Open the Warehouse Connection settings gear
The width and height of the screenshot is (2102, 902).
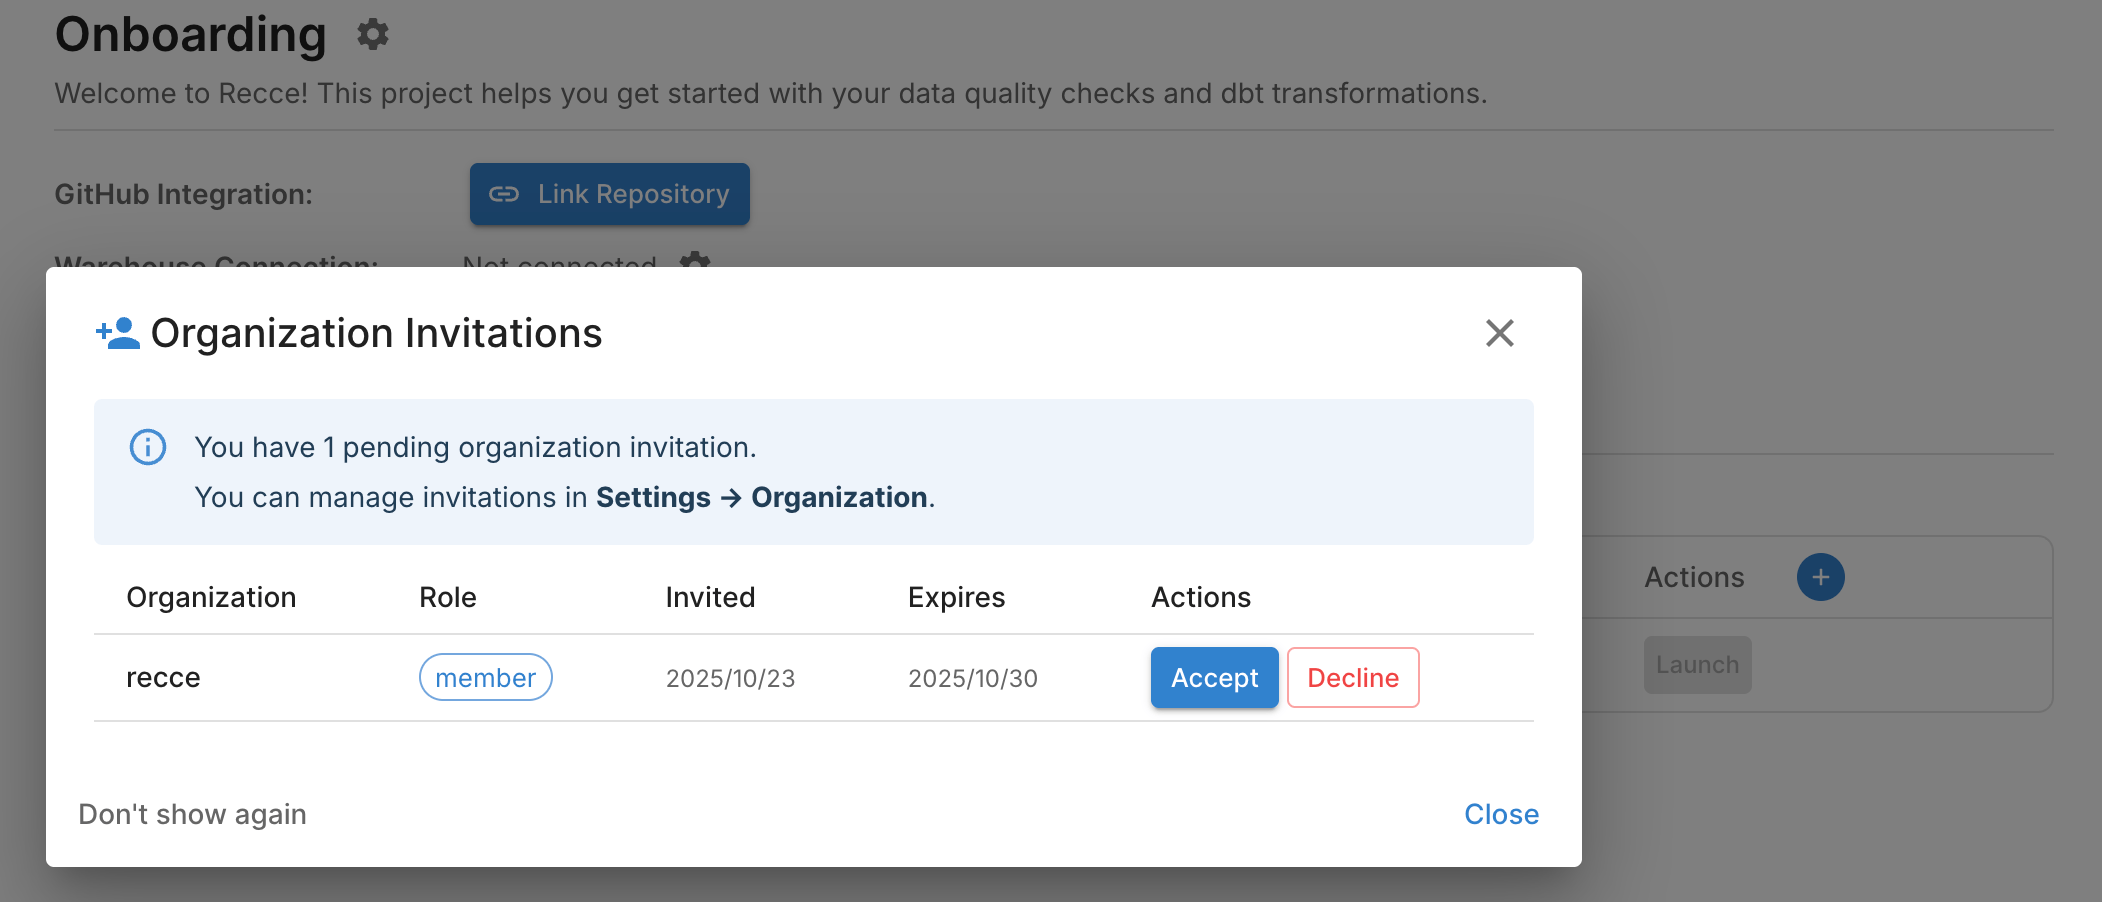[x=695, y=264]
